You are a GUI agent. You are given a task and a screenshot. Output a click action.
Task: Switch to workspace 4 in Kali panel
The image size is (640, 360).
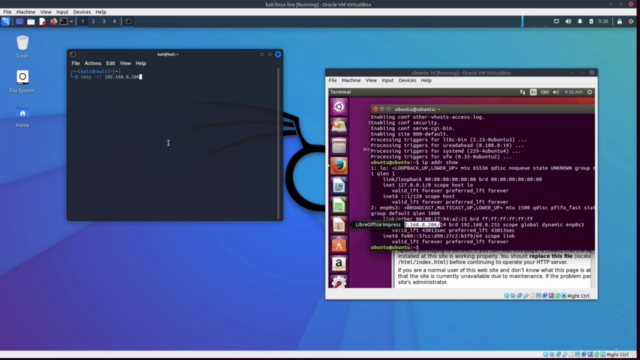pos(114,21)
